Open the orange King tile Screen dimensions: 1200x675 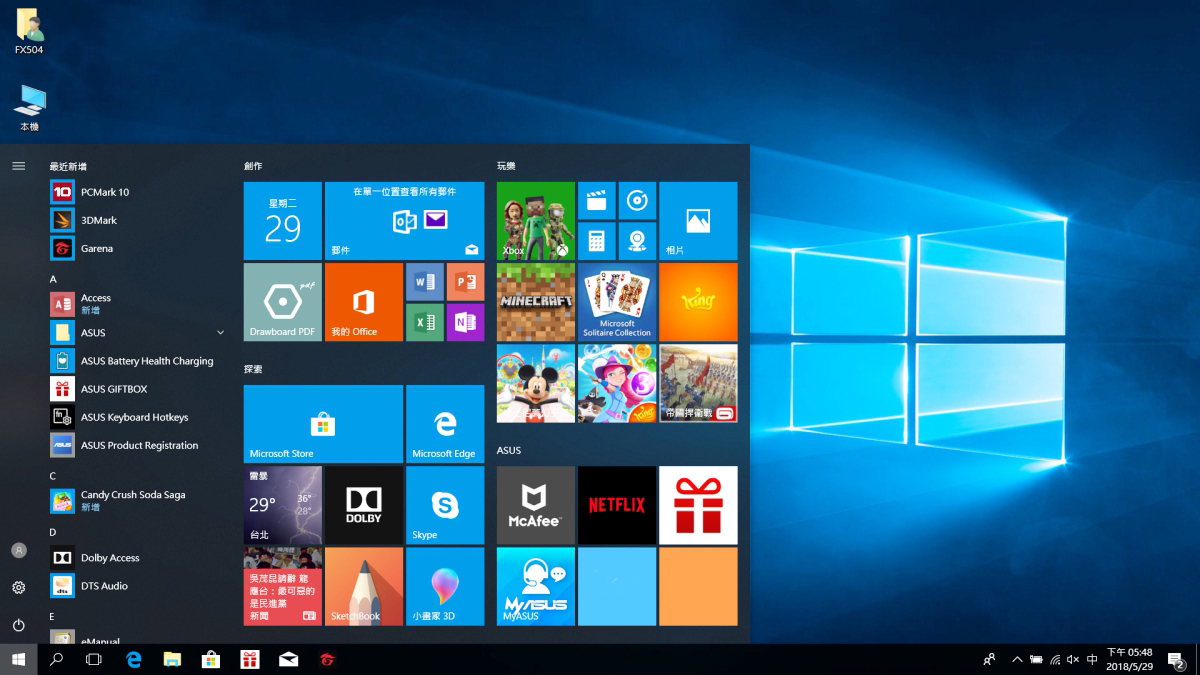[x=698, y=302]
